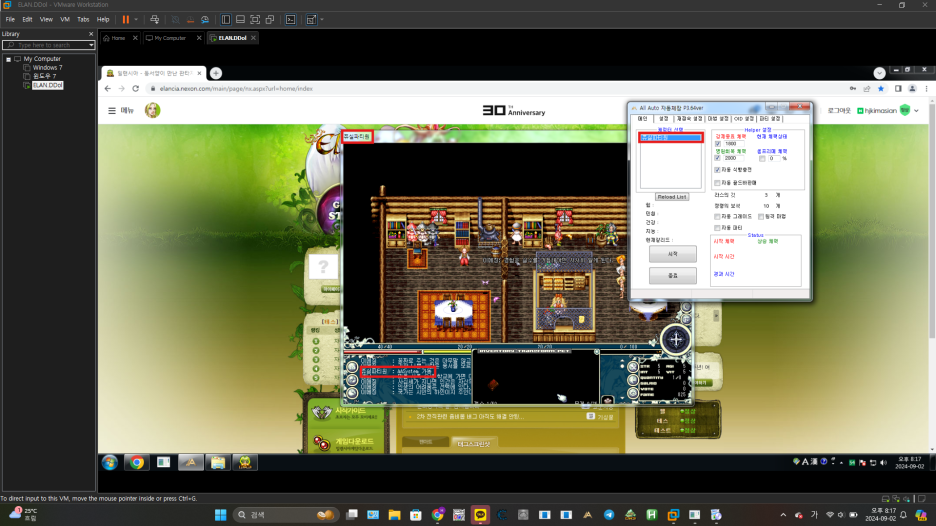
Task: Click the stretch guest display icon
Action: pos(311,20)
